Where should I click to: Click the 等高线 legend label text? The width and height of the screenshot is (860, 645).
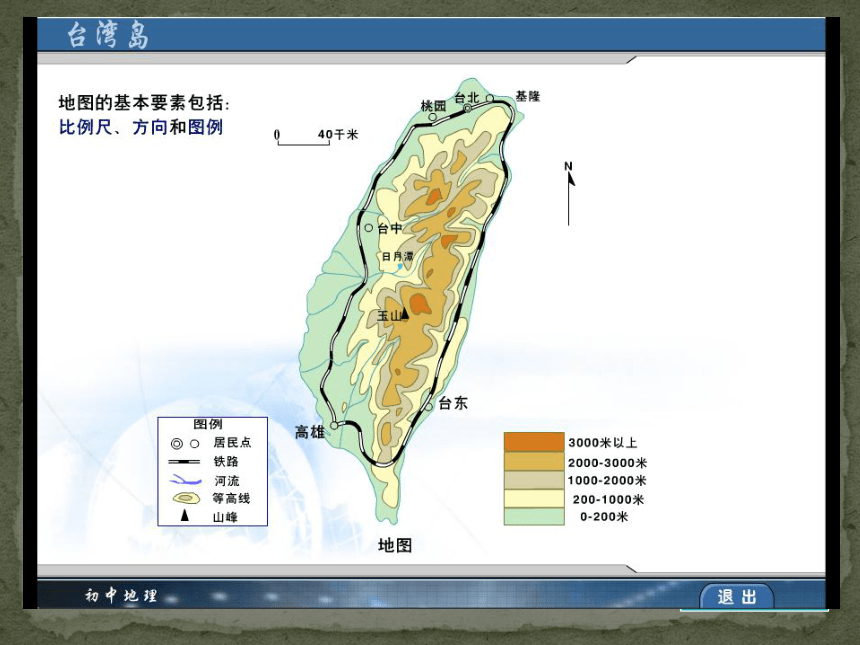(231, 499)
